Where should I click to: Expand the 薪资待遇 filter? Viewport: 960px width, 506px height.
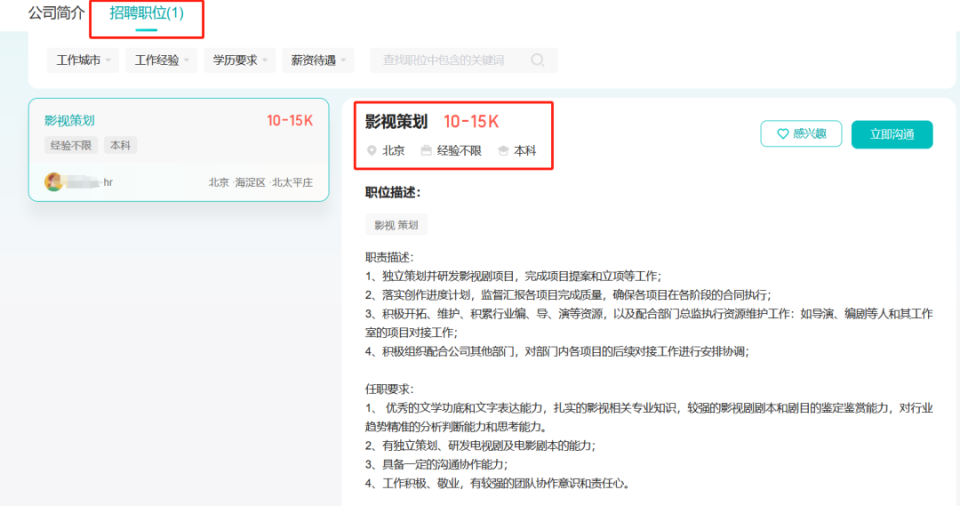318,60
